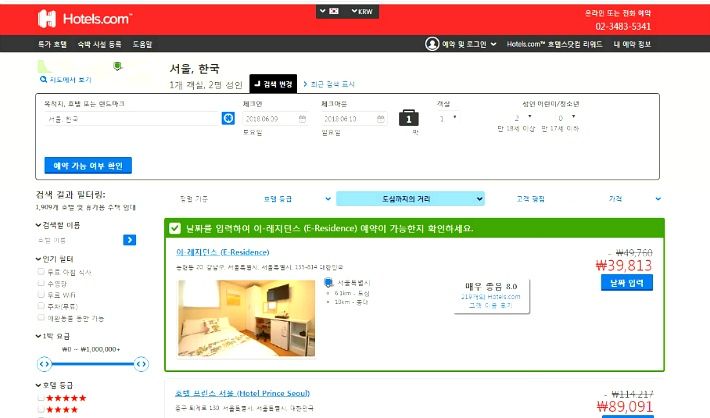The height and width of the screenshot is (418, 710).
Task: Collapse the hotel name search filter
Action: tap(58, 225)
